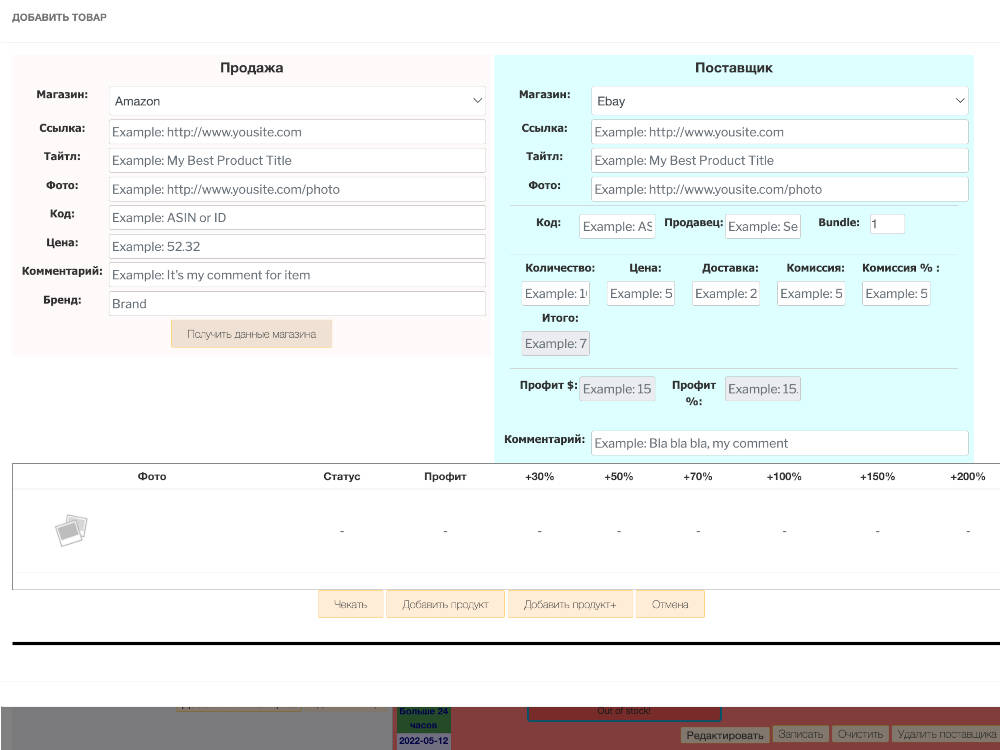Click the Продажа Тайтл input field

tap(297, 161)
